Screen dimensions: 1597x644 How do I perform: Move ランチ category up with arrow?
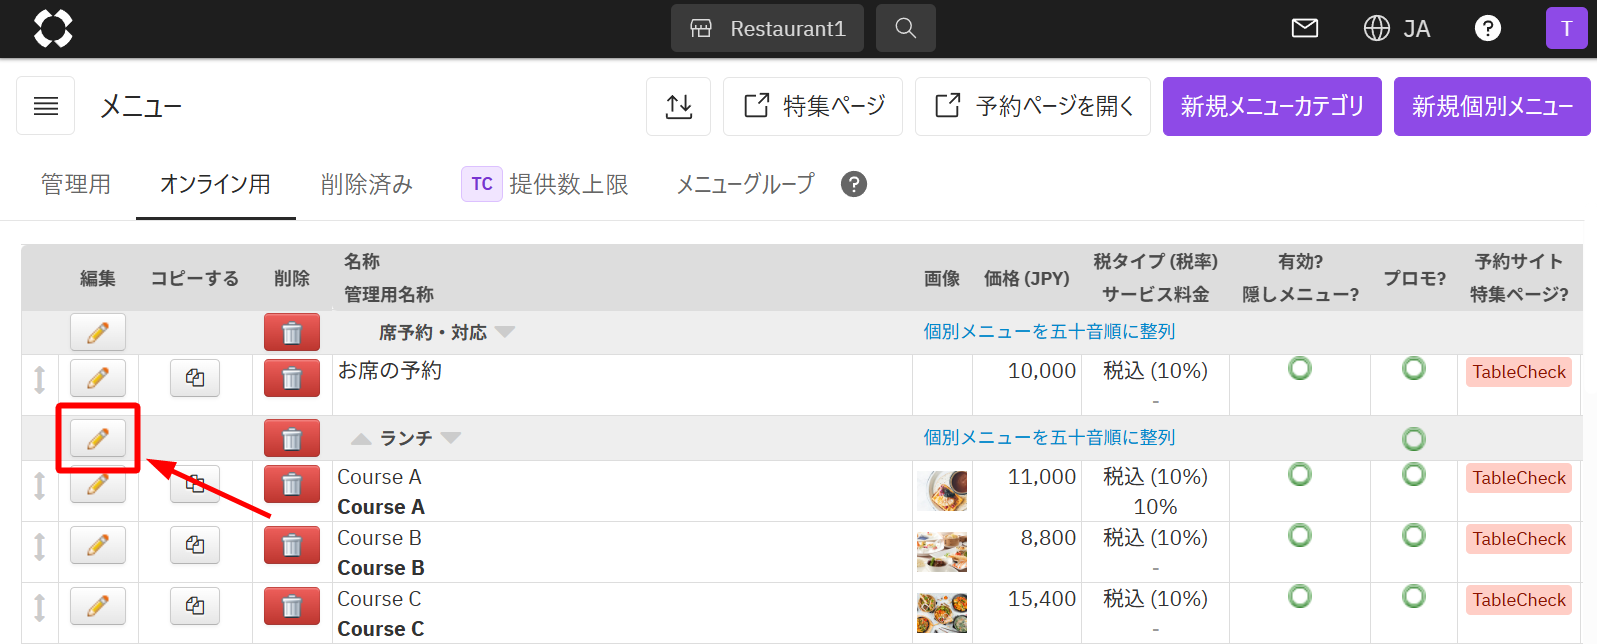click(361, 438)
